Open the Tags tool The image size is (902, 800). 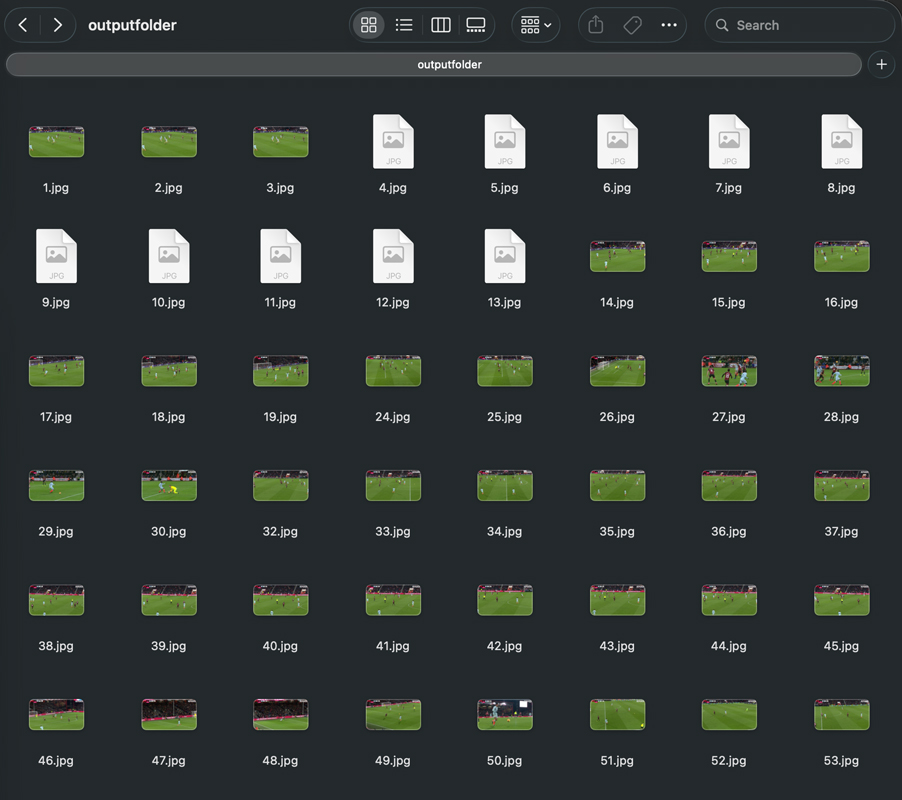click(x=632, y=24)
